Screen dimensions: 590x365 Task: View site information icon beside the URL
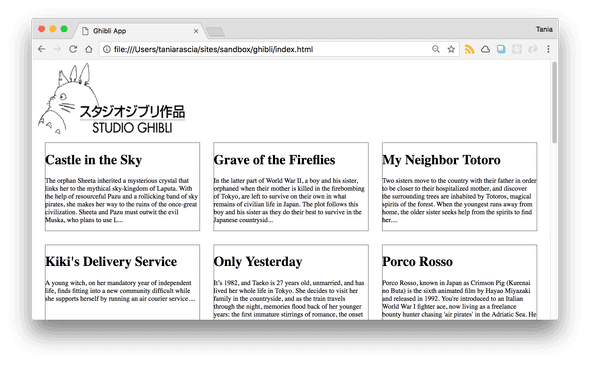(x=107, y=49)
